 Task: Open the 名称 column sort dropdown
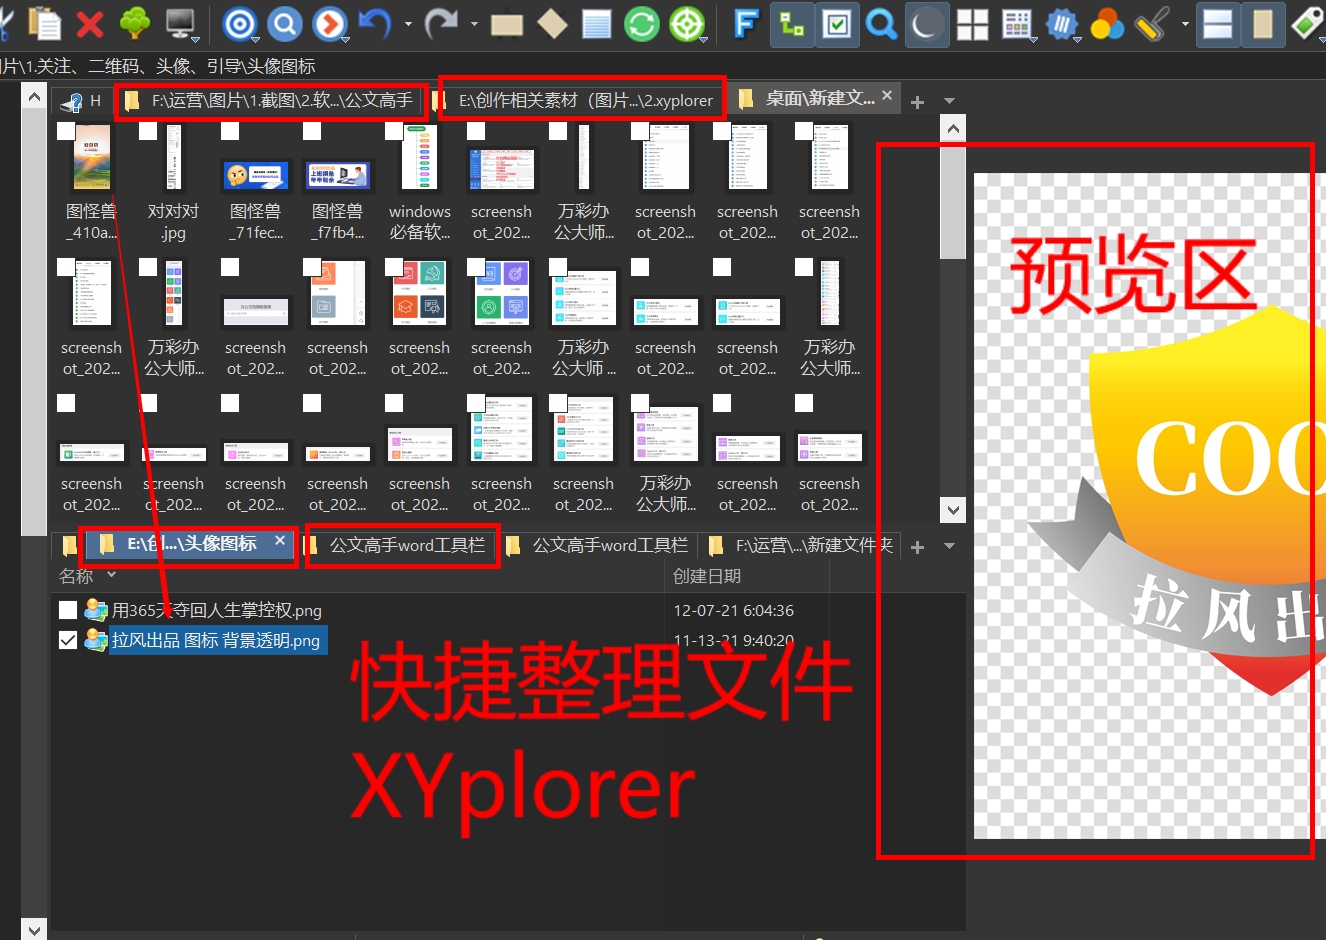pyautogui.click(x=110, y=575)
